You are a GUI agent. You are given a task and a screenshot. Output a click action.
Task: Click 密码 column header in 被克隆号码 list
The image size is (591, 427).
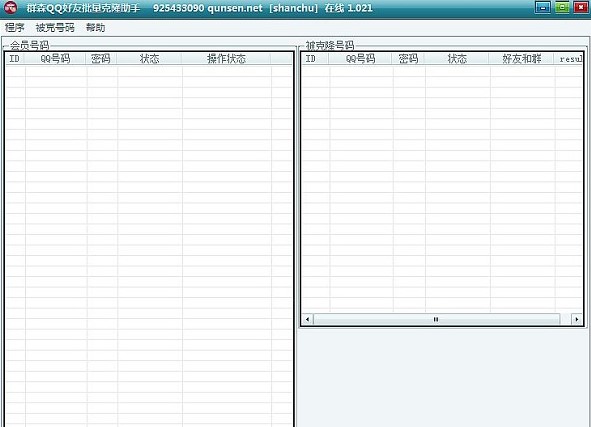click(409, 58)
